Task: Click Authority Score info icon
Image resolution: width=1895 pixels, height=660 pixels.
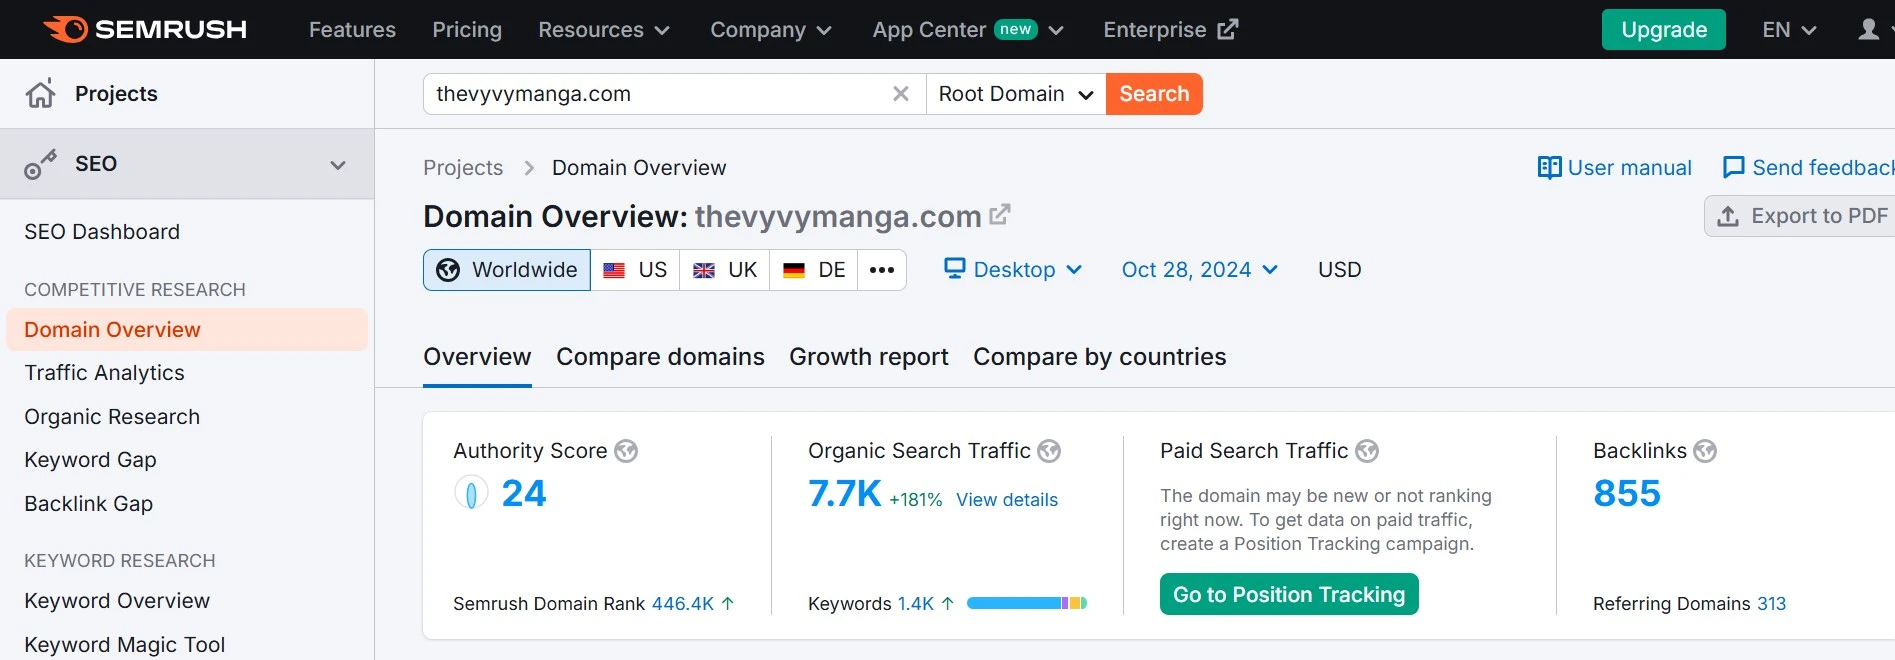Action: coord(626,451)
